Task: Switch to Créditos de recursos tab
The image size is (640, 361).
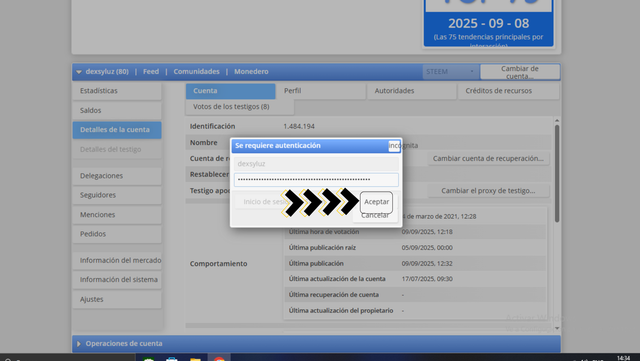Action: [x=508, y=91]
